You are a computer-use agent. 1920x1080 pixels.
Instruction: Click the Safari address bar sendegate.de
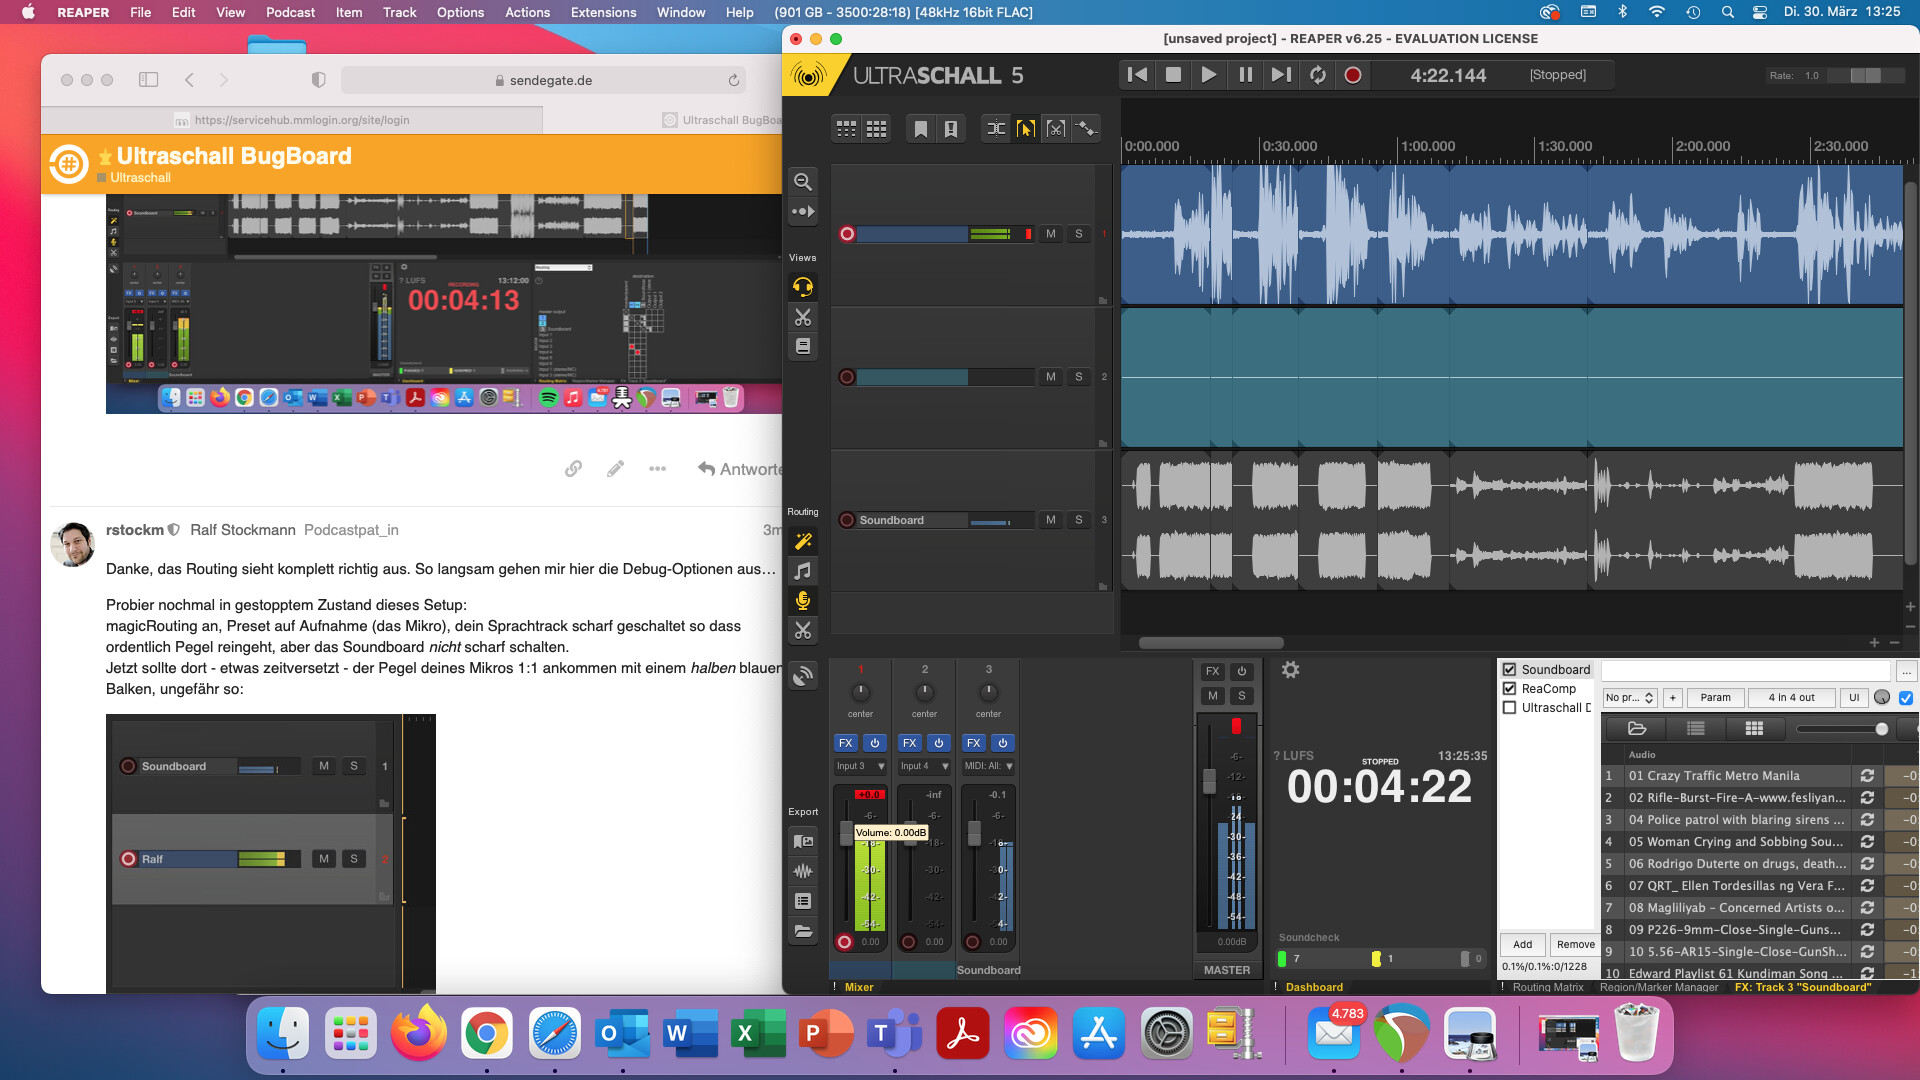pyautogui.click(x=544, y=80)
